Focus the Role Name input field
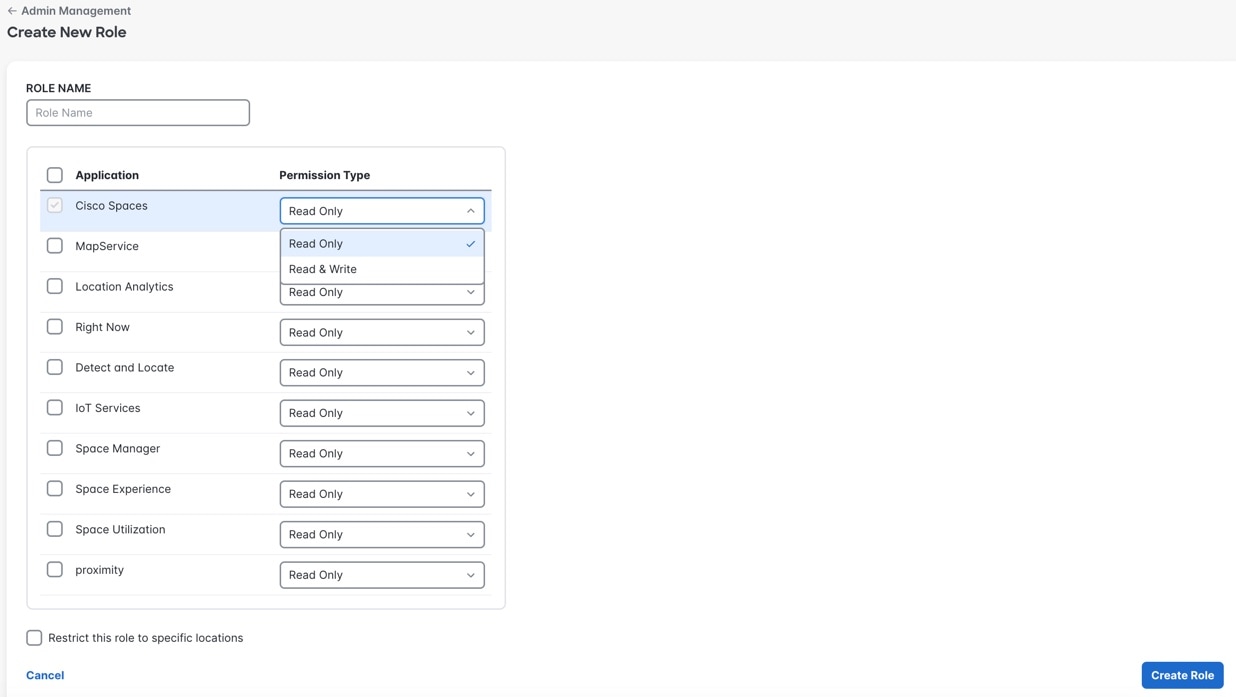1236x697 pixels. pyautogui.click(x=138, y=113)
